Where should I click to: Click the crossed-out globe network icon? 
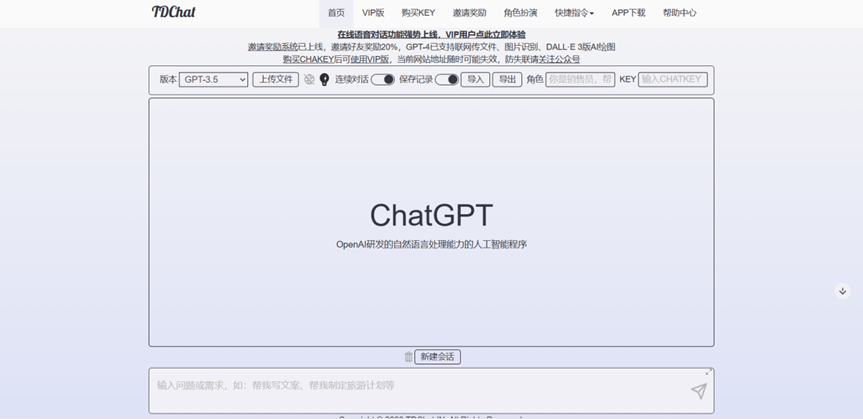309,79
